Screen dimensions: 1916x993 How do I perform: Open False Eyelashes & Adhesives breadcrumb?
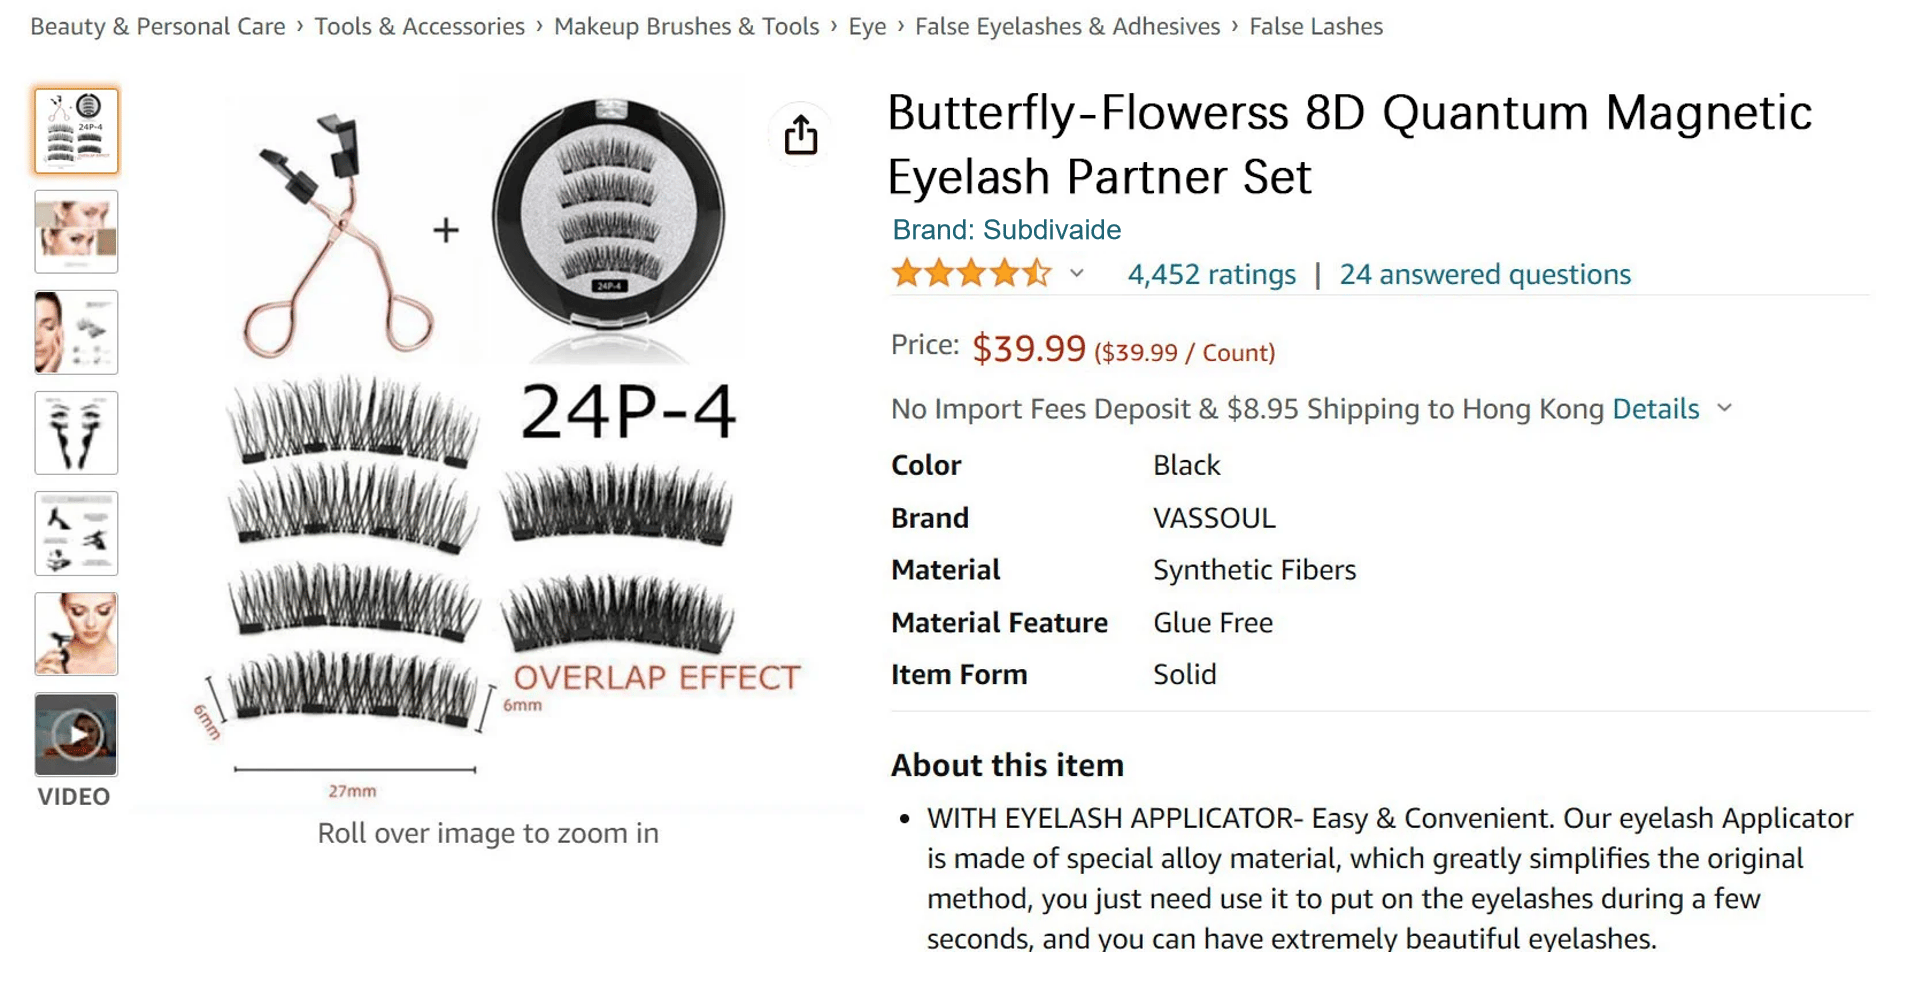(x=1067, y=26)
